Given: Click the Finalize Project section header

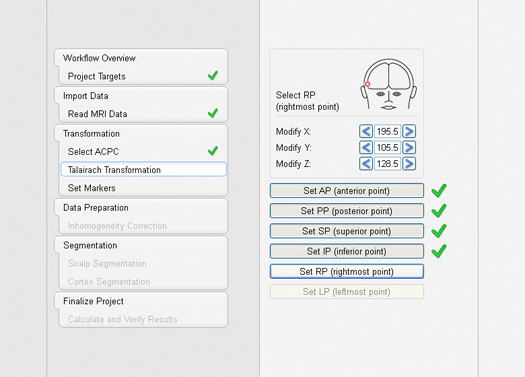Looking at the screenshot, I should click(93, 301).
